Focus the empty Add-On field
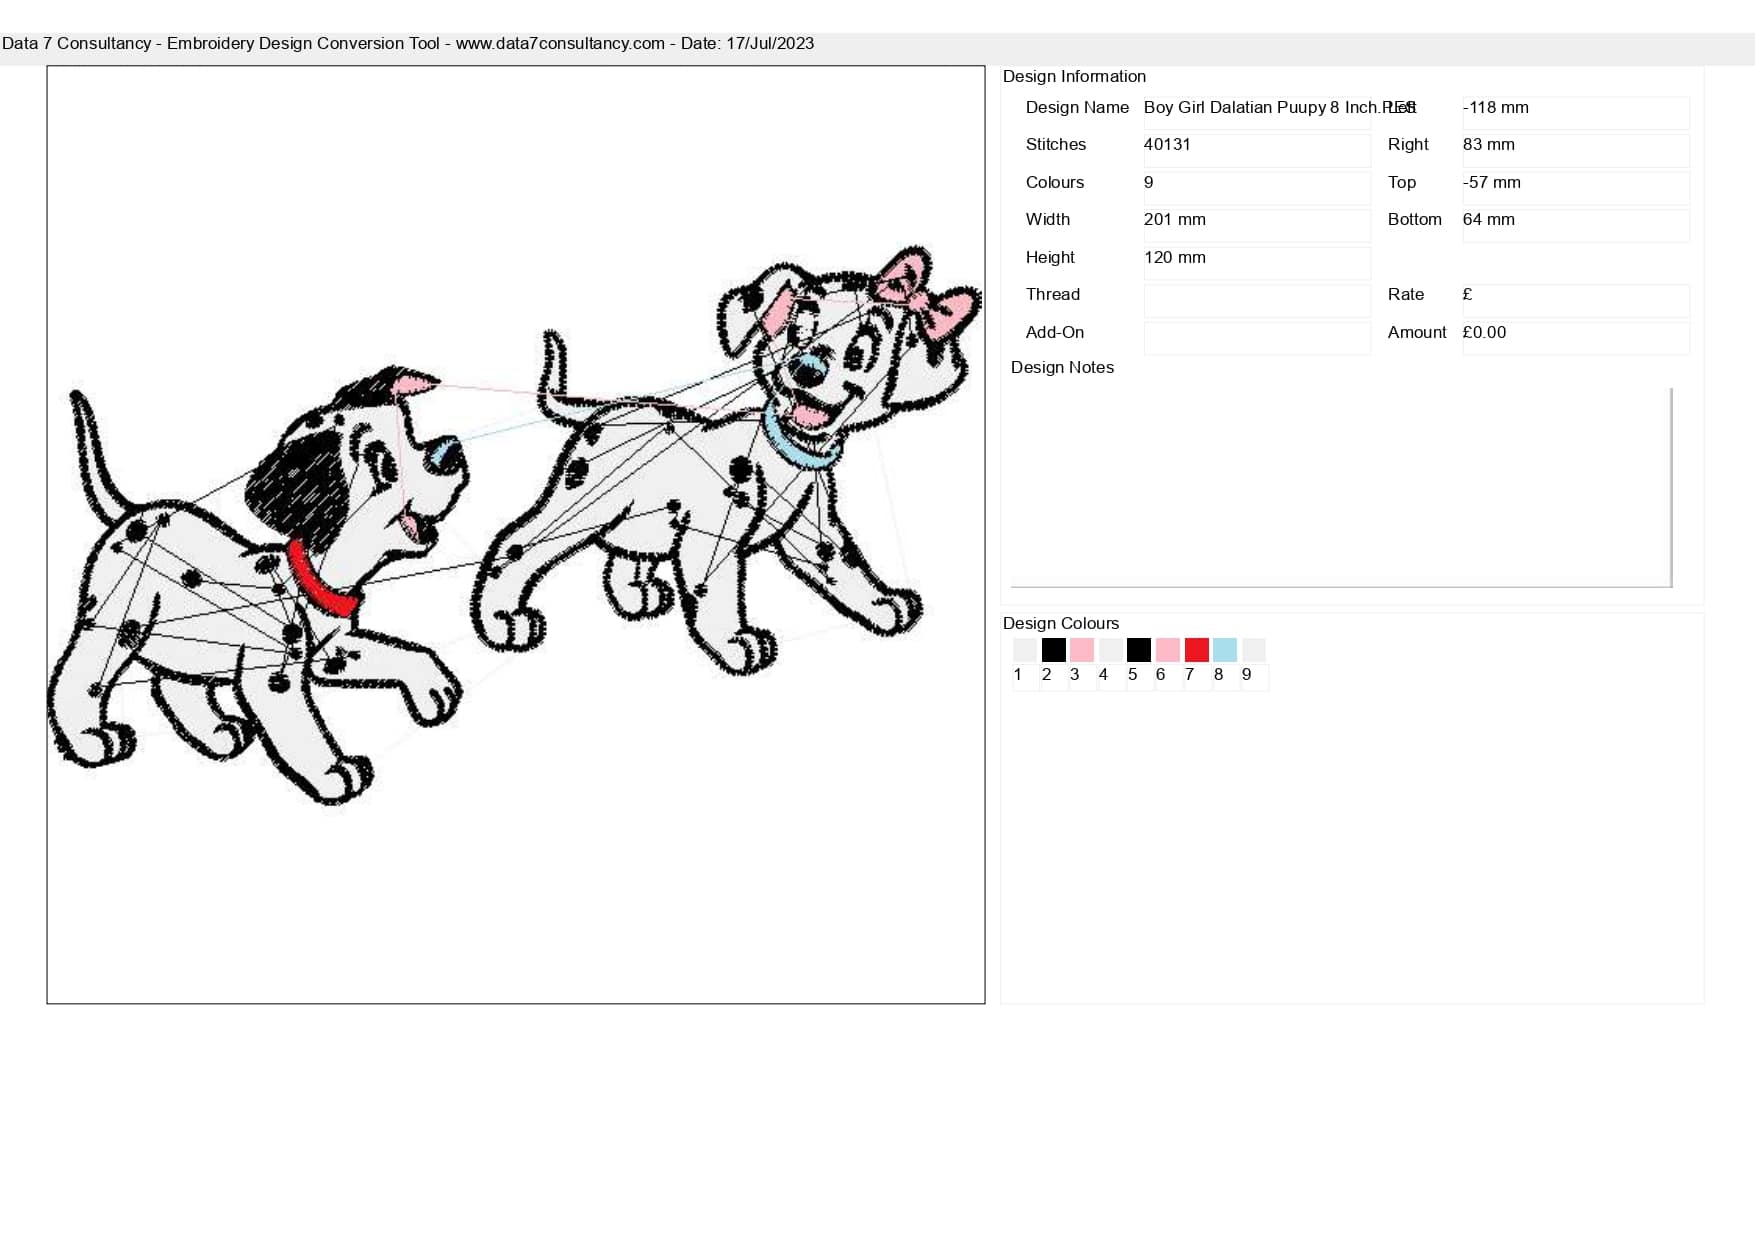The width and height of the screenshot is (1755, 1241). (x=1257, y=338)
